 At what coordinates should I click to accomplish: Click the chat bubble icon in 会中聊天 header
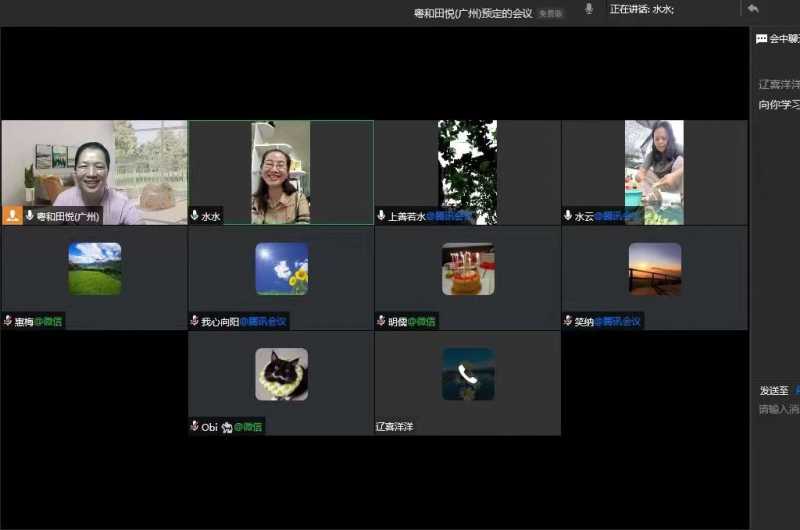(762, 39)
